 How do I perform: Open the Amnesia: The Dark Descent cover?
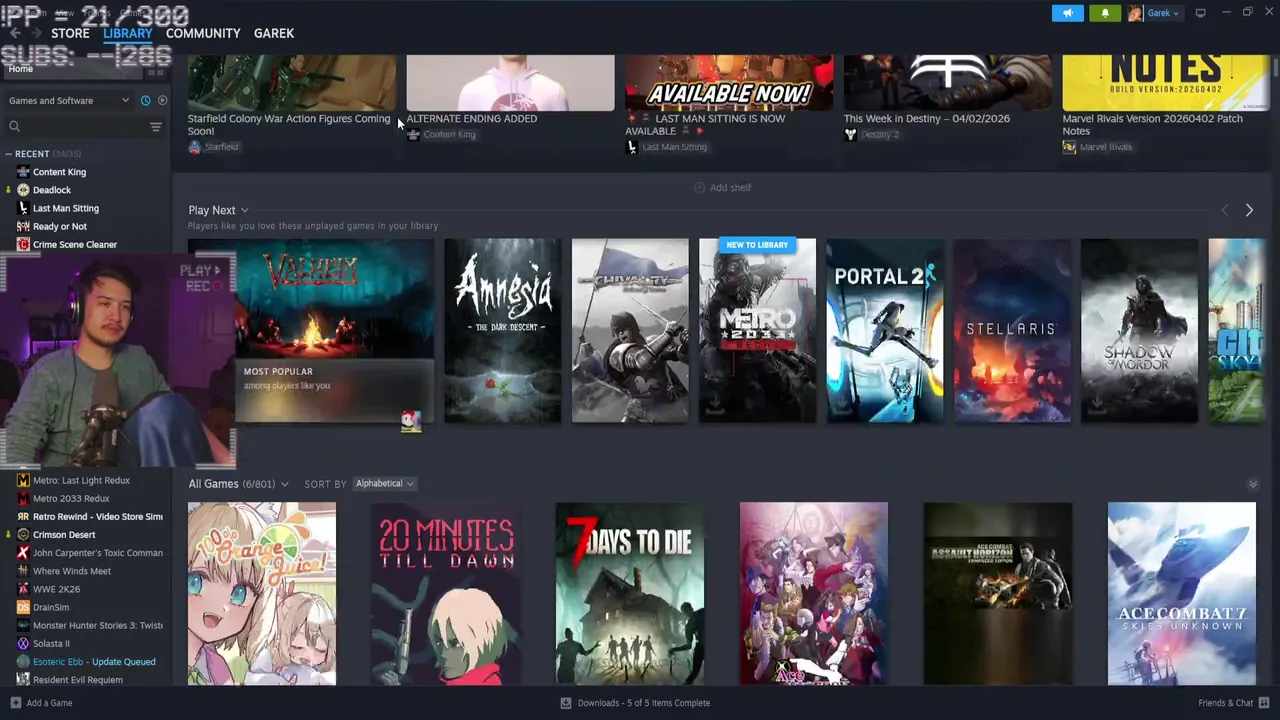click(502, 330)
